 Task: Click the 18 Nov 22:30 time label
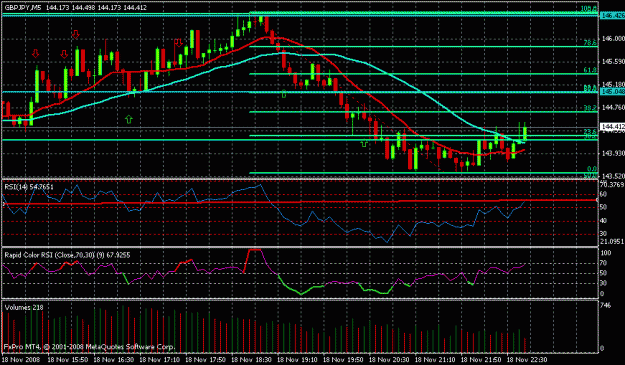click(x=527, y=359)
